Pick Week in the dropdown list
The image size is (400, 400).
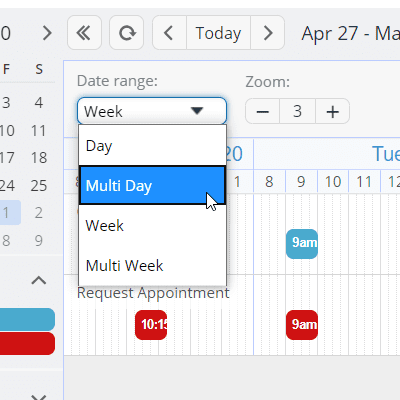153,226
